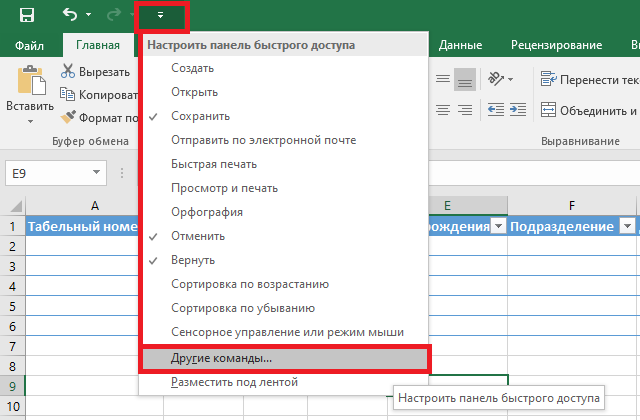This screenshot has width=640, height=420.
Task: Click Вырезать scissors button
Action: [x=95, y=71]
